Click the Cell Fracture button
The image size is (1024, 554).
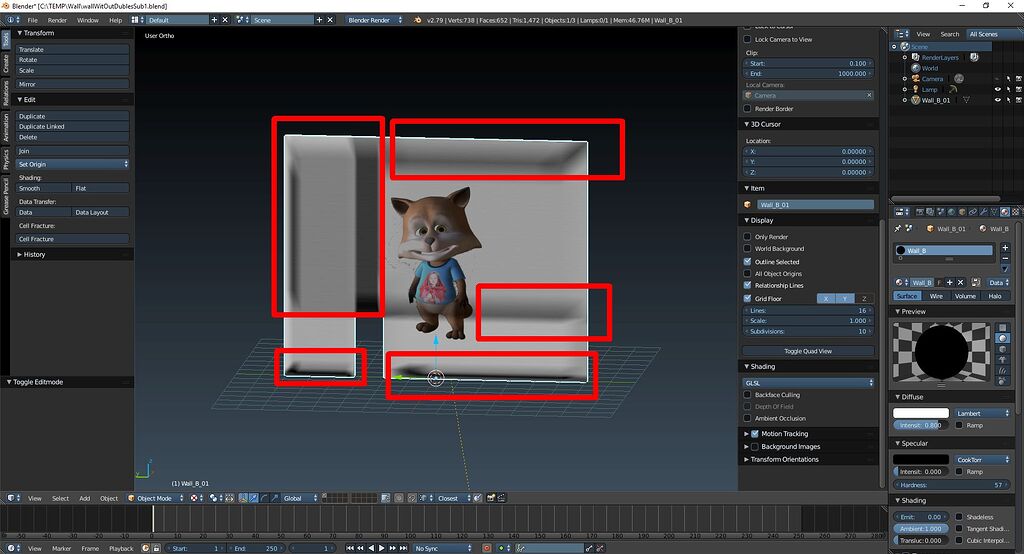72,238
